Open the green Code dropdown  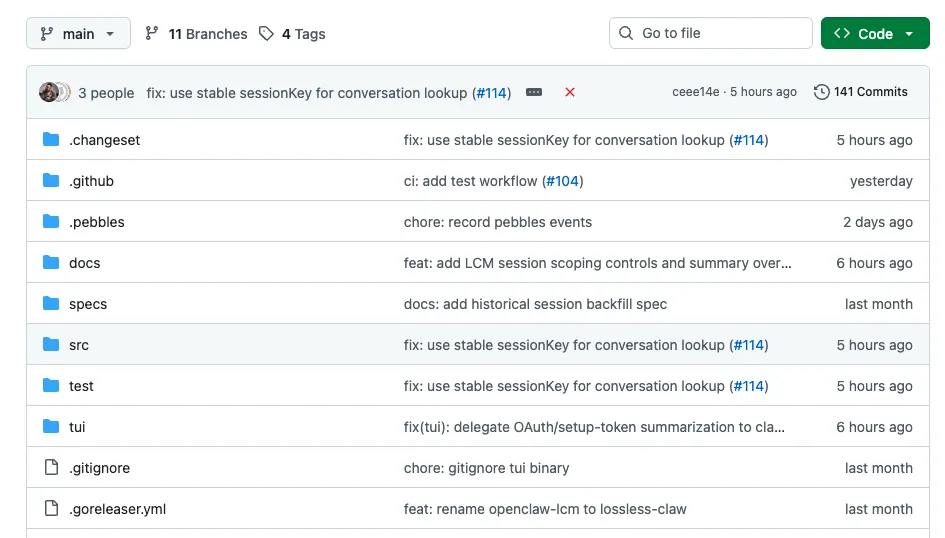pos(875,34)
